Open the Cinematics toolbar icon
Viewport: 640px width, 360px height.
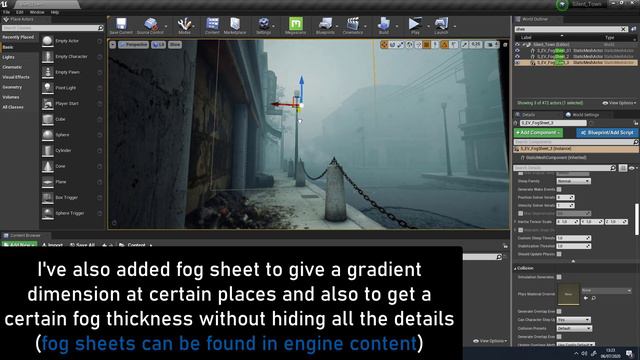click(353, 24)
